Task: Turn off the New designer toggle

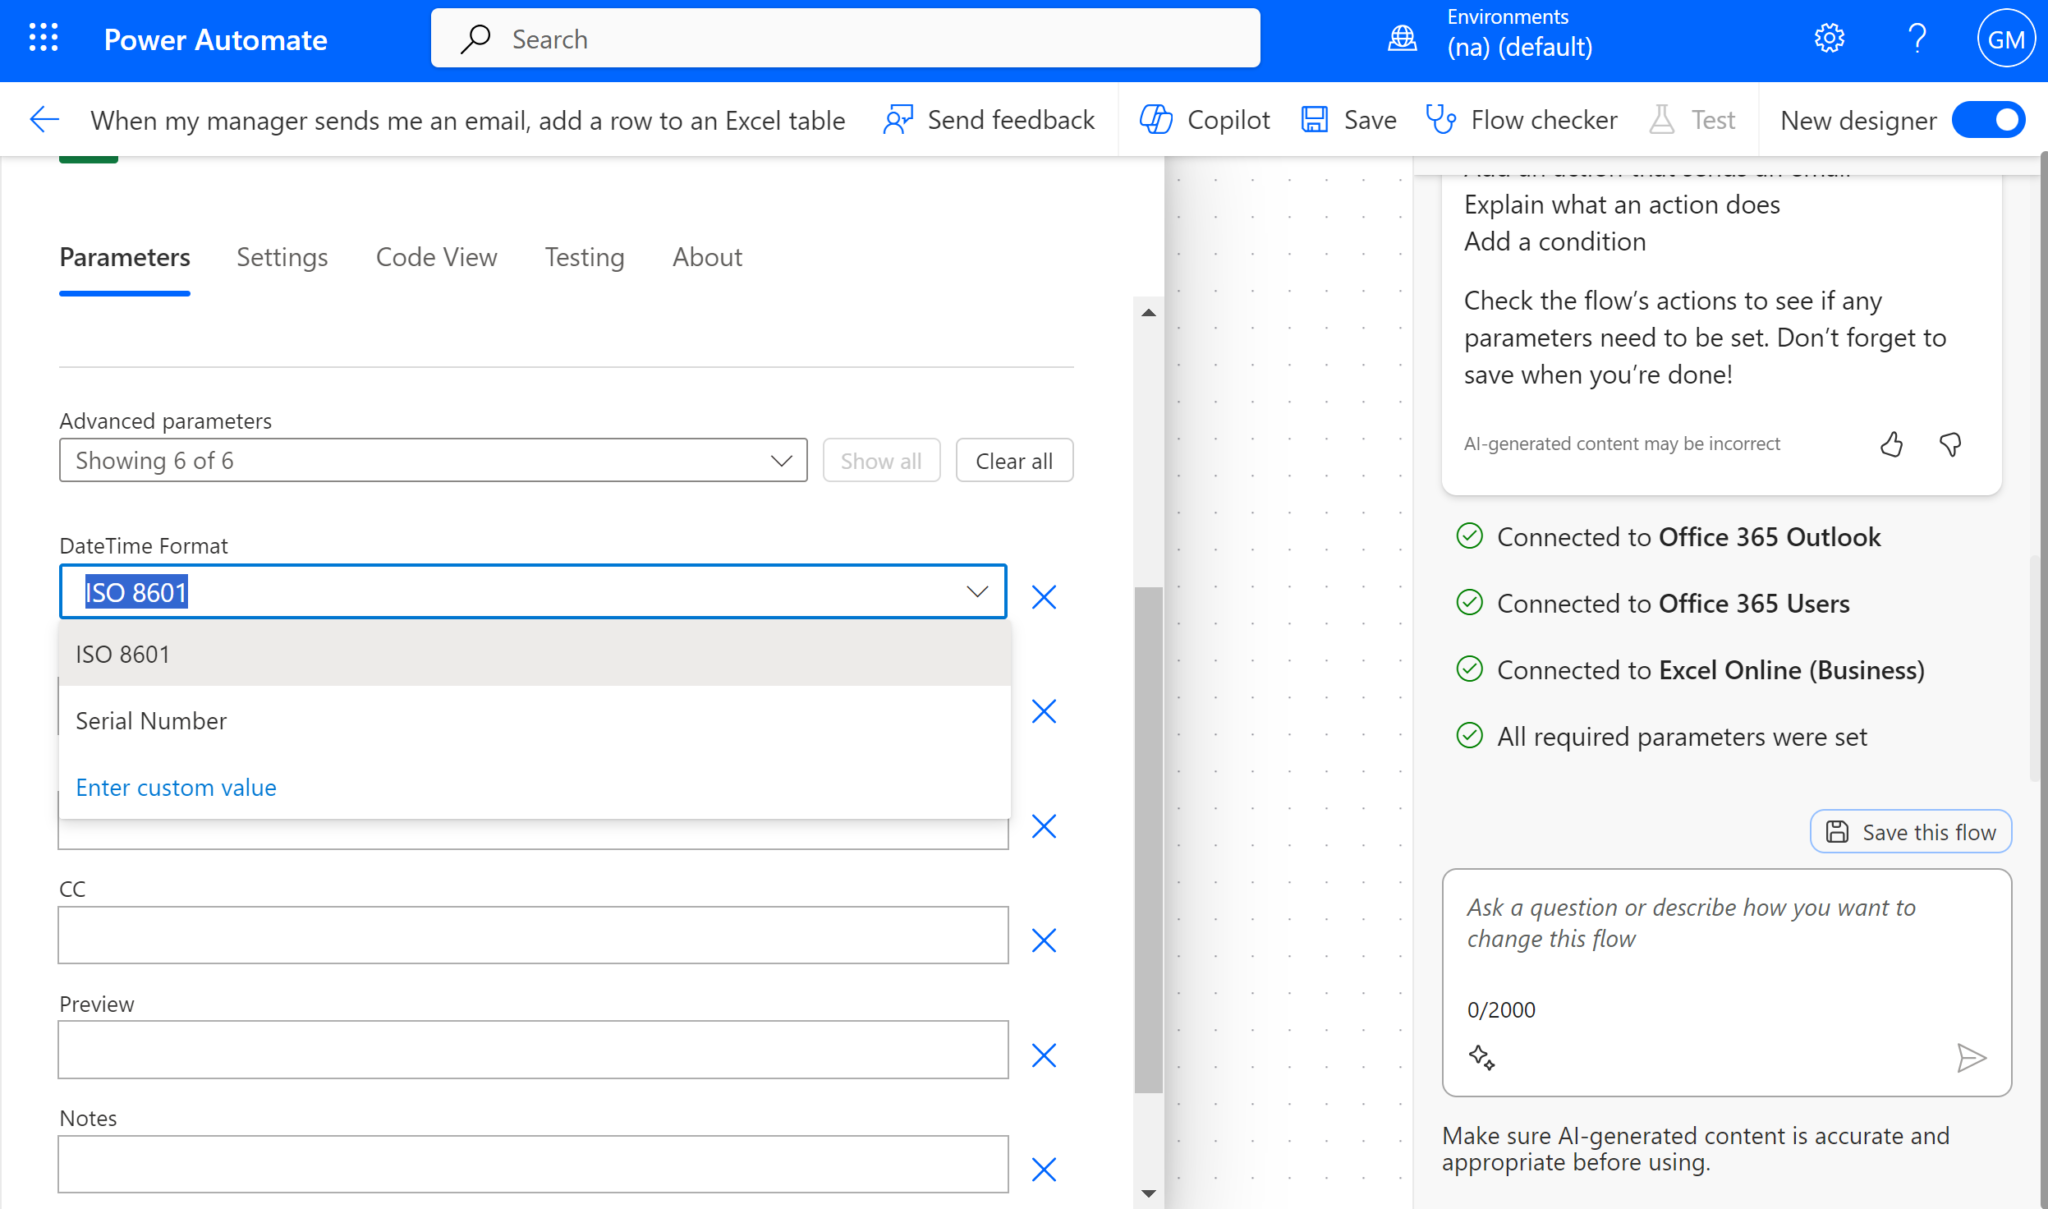Action: tap(1988, 120)
